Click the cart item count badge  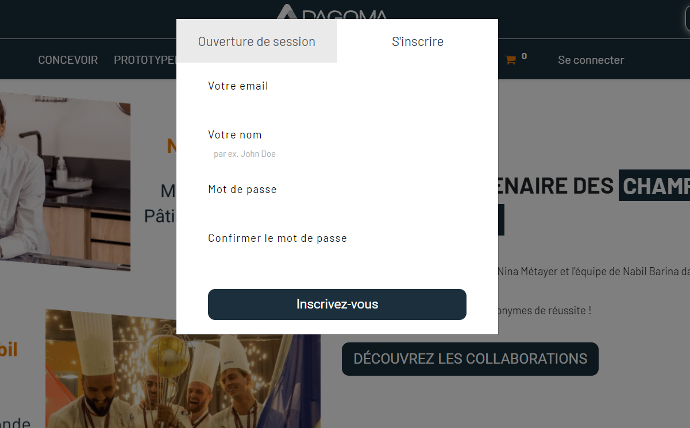pyautogui.click(x=524, y=56)
